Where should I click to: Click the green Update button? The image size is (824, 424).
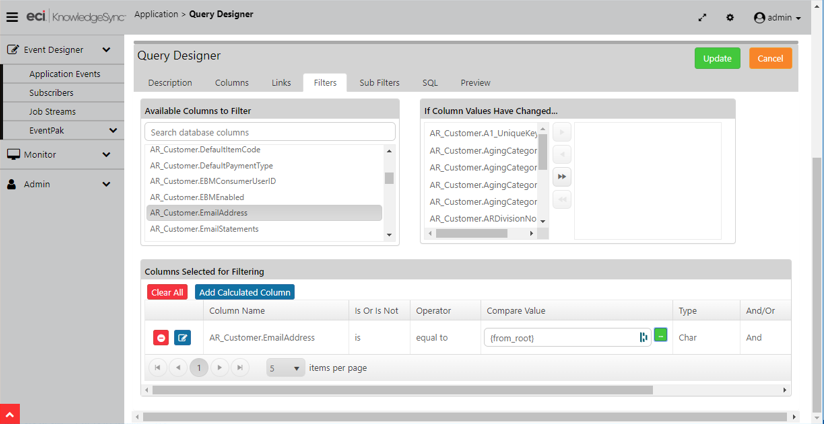click(717, 58)
